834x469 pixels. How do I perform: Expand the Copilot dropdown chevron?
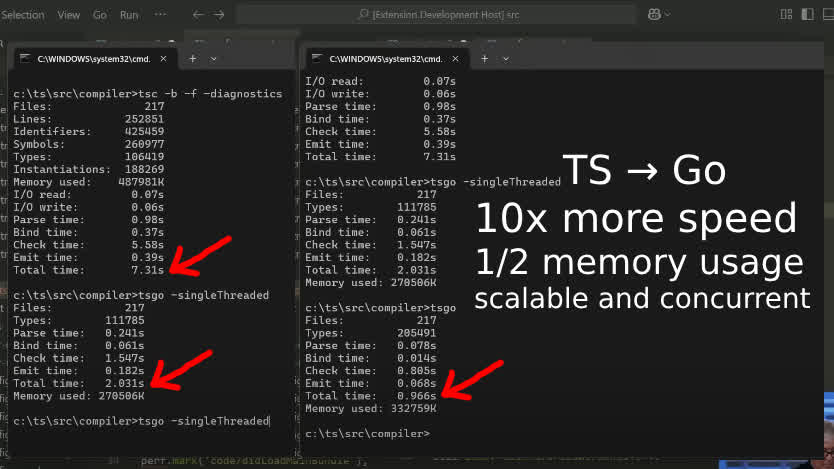tap(668, 15)
